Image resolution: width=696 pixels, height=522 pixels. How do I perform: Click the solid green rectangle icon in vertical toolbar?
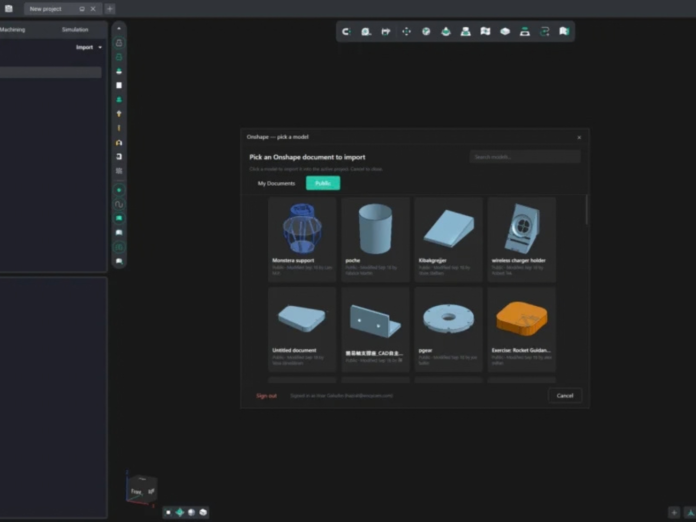pos(119,218)
